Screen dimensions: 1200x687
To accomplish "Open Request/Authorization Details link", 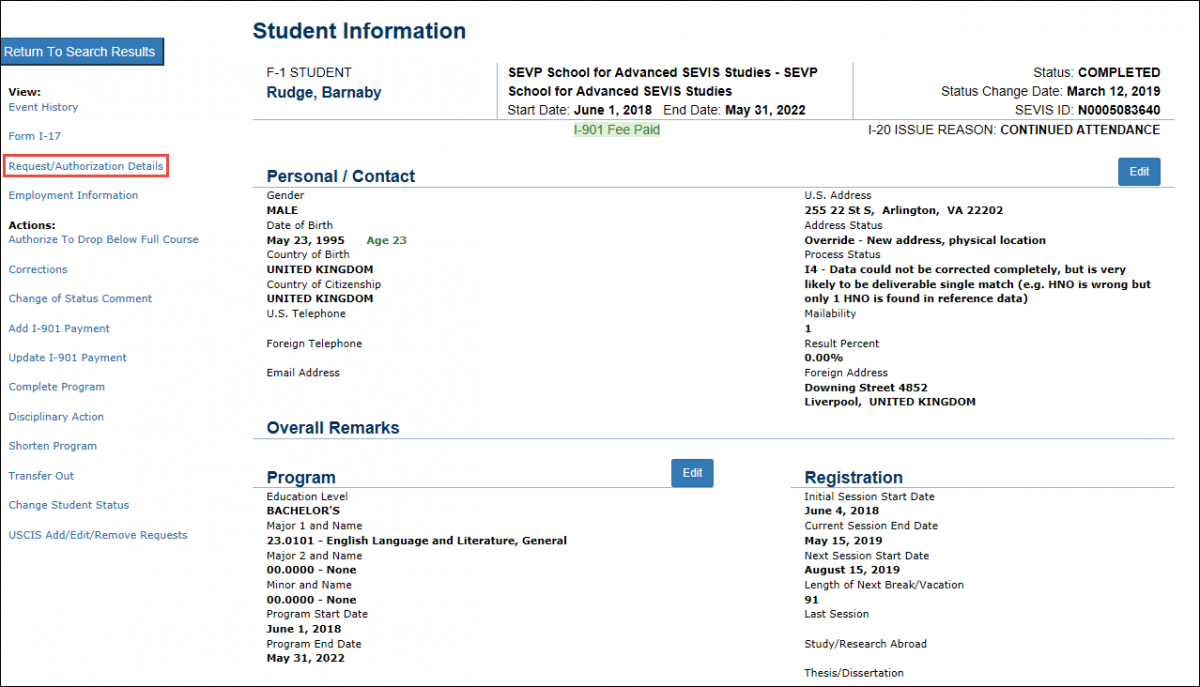I will pos(86,166).
